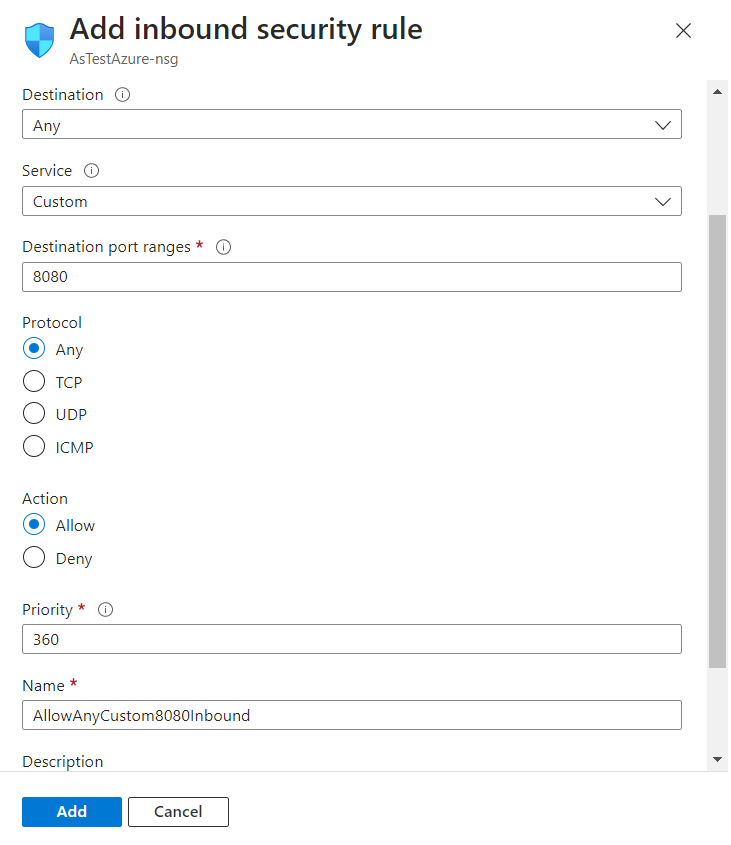Click the Add button to create rule
The width and height of the screenshot is (731, 845).
(72, 812)
